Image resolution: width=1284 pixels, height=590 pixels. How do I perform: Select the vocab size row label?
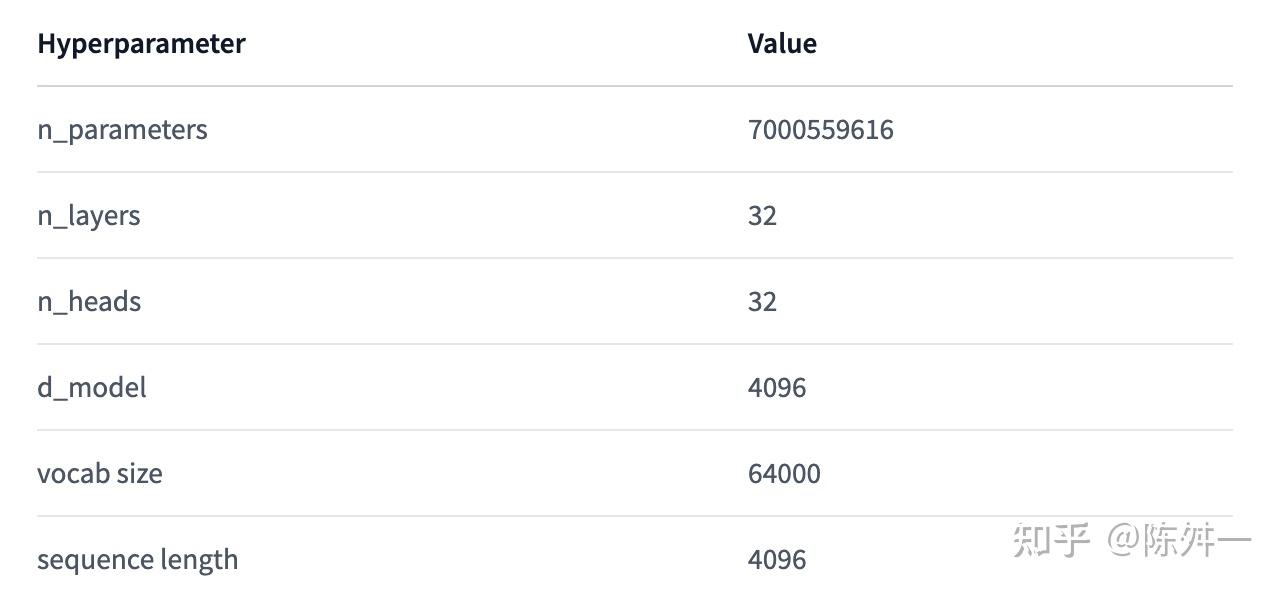(x=99, y=474)
